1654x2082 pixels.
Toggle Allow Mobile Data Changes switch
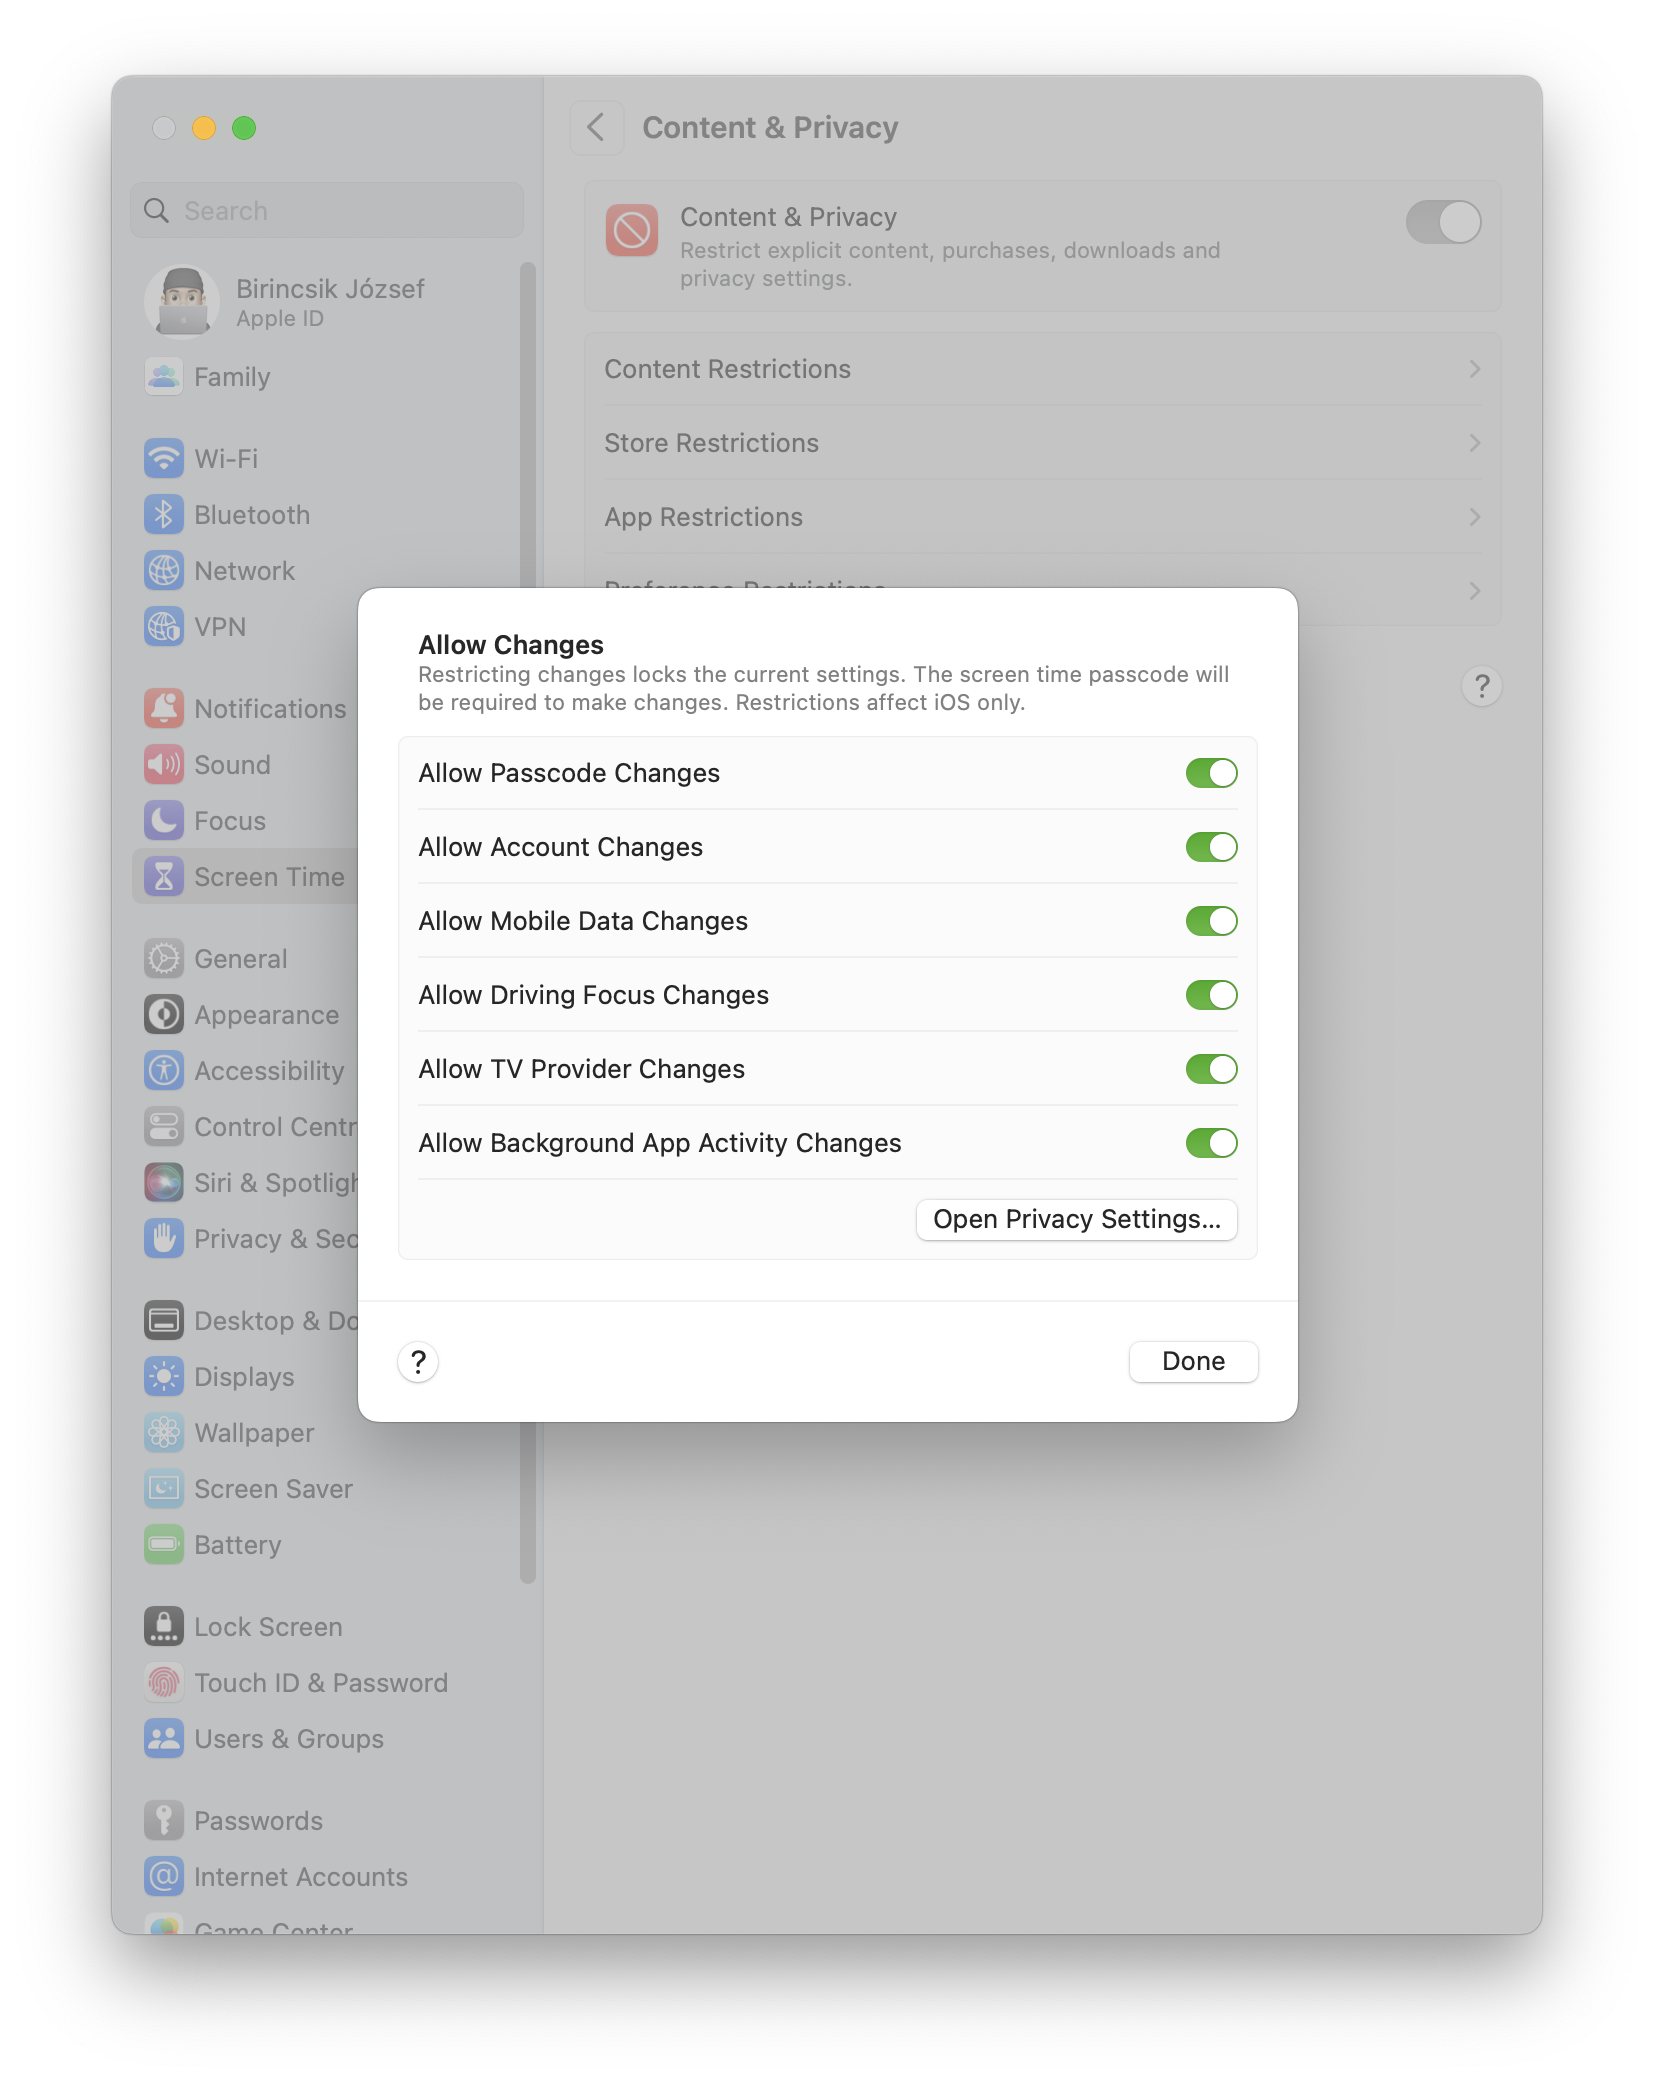pos(1211,921)
